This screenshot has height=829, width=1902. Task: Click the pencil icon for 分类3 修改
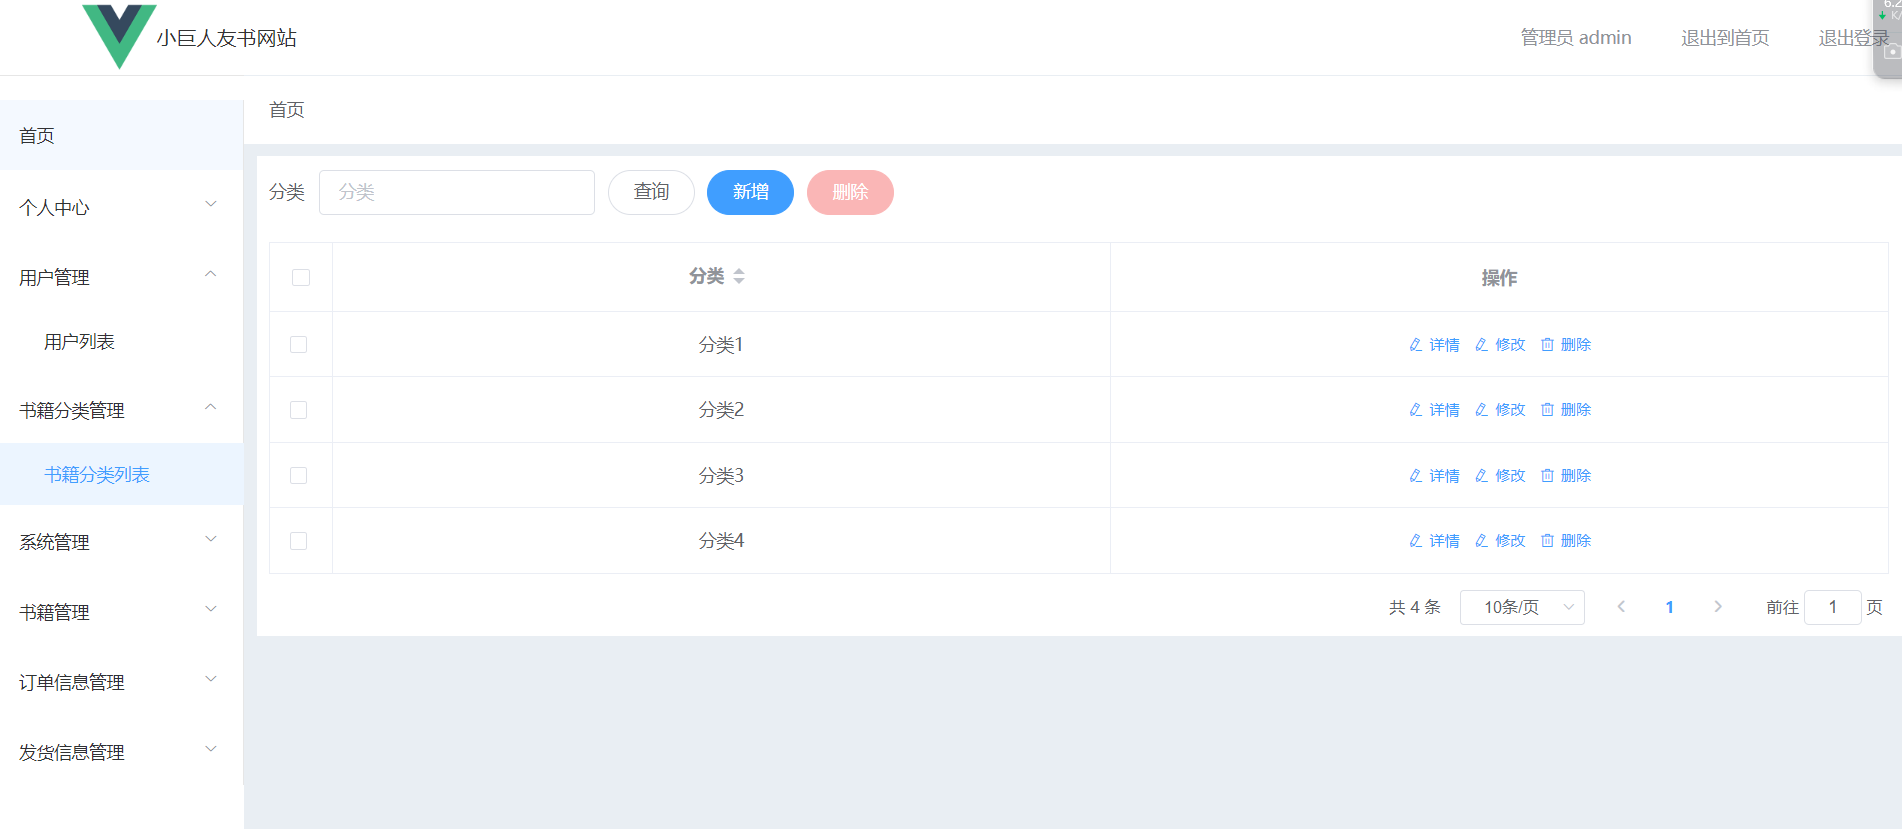pyautogui.click(x=1482, y=475)
